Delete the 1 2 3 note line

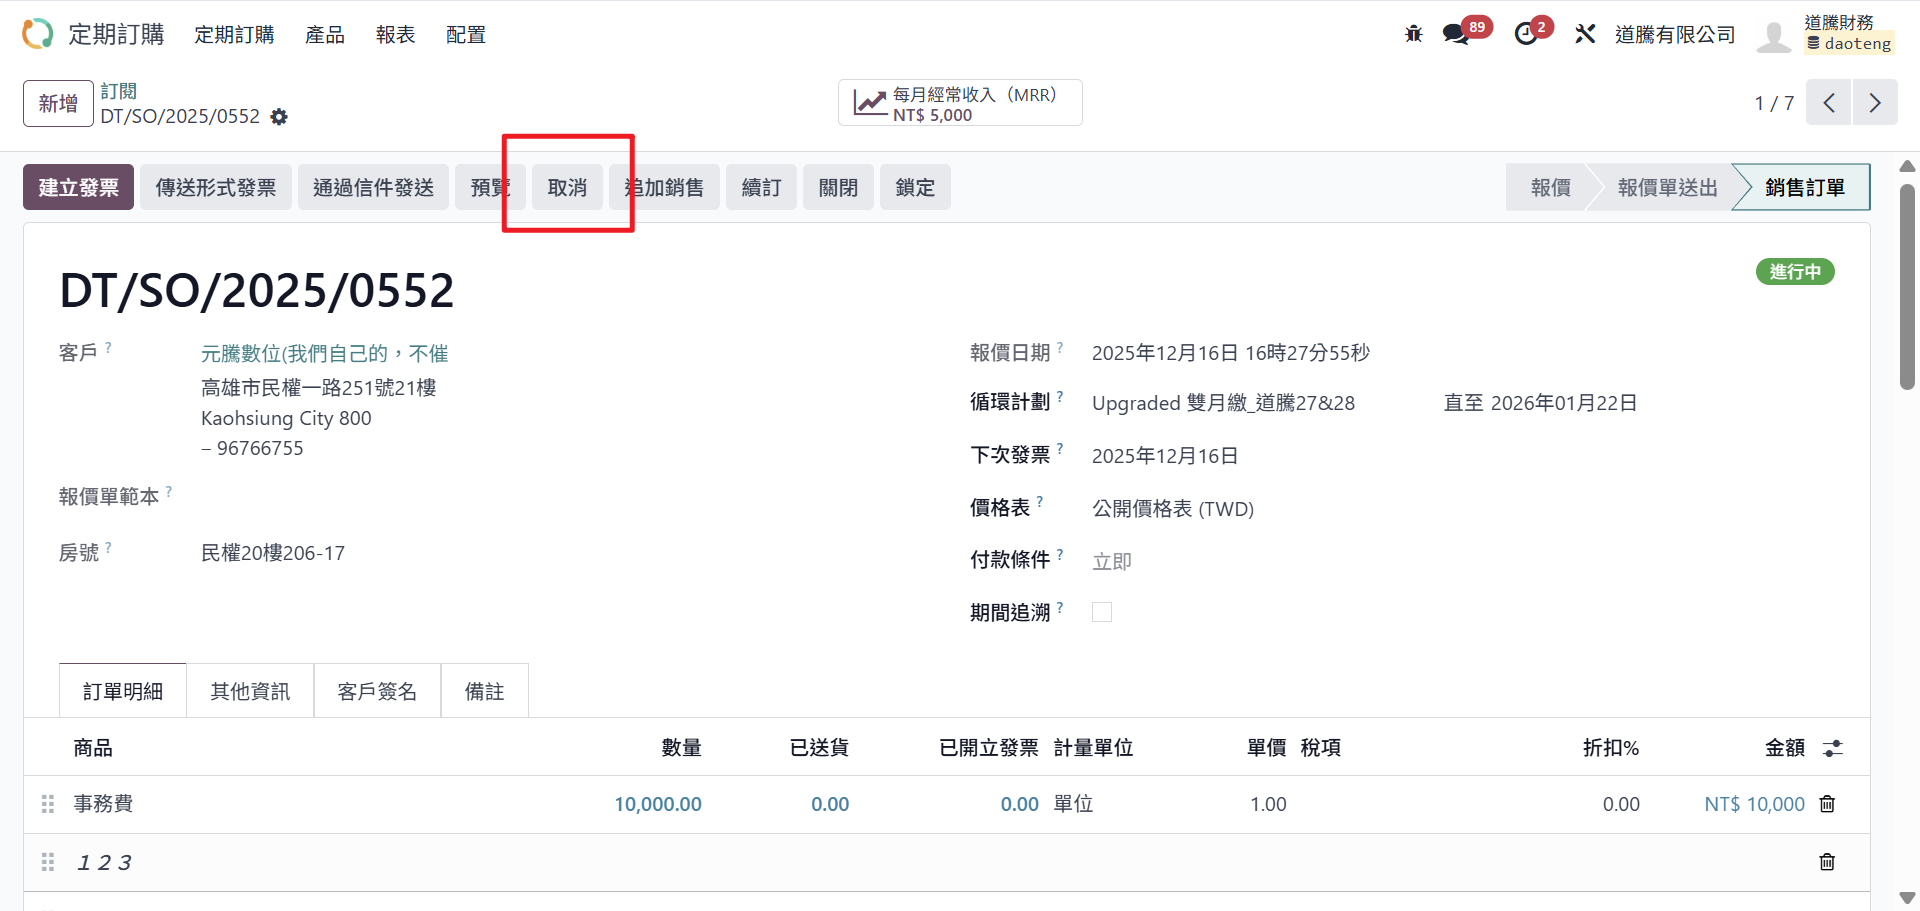(1827, 862)
